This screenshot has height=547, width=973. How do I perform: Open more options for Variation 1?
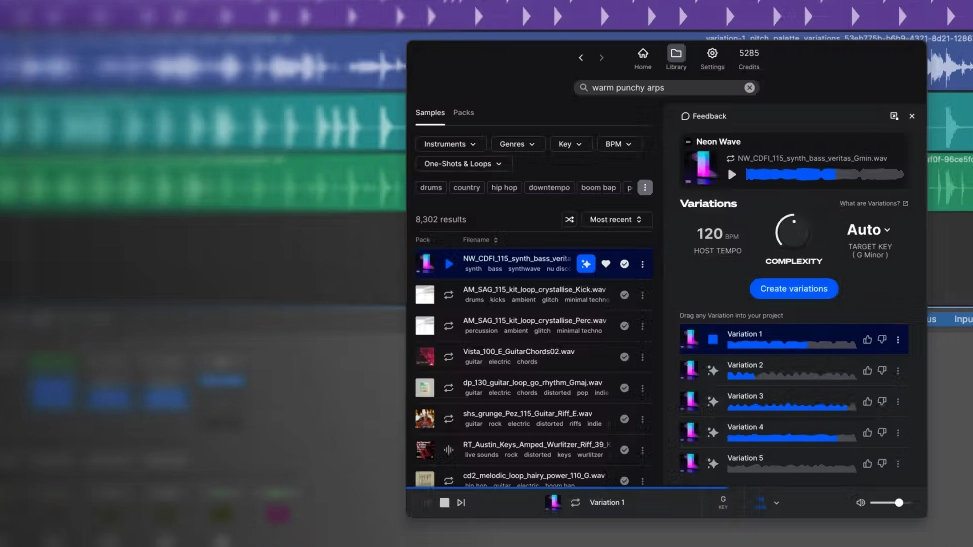[898, 340]
